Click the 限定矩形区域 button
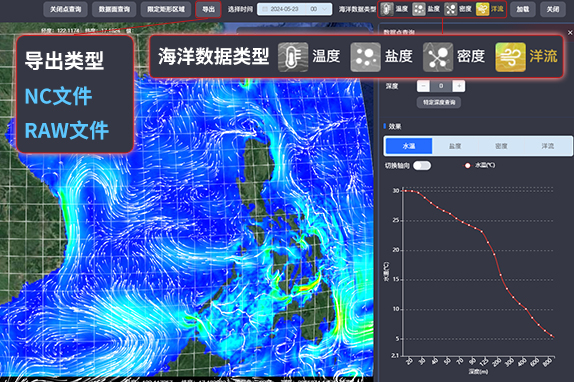Viewport: 574px width, 382px height. tap(166, 10)
